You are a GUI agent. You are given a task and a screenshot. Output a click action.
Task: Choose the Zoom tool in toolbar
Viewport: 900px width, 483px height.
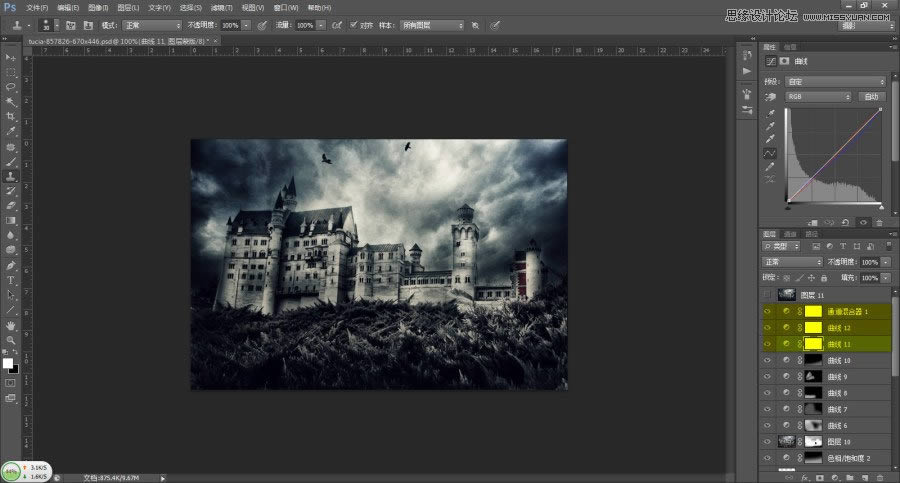pyautogui.click(x=10, y=339)
